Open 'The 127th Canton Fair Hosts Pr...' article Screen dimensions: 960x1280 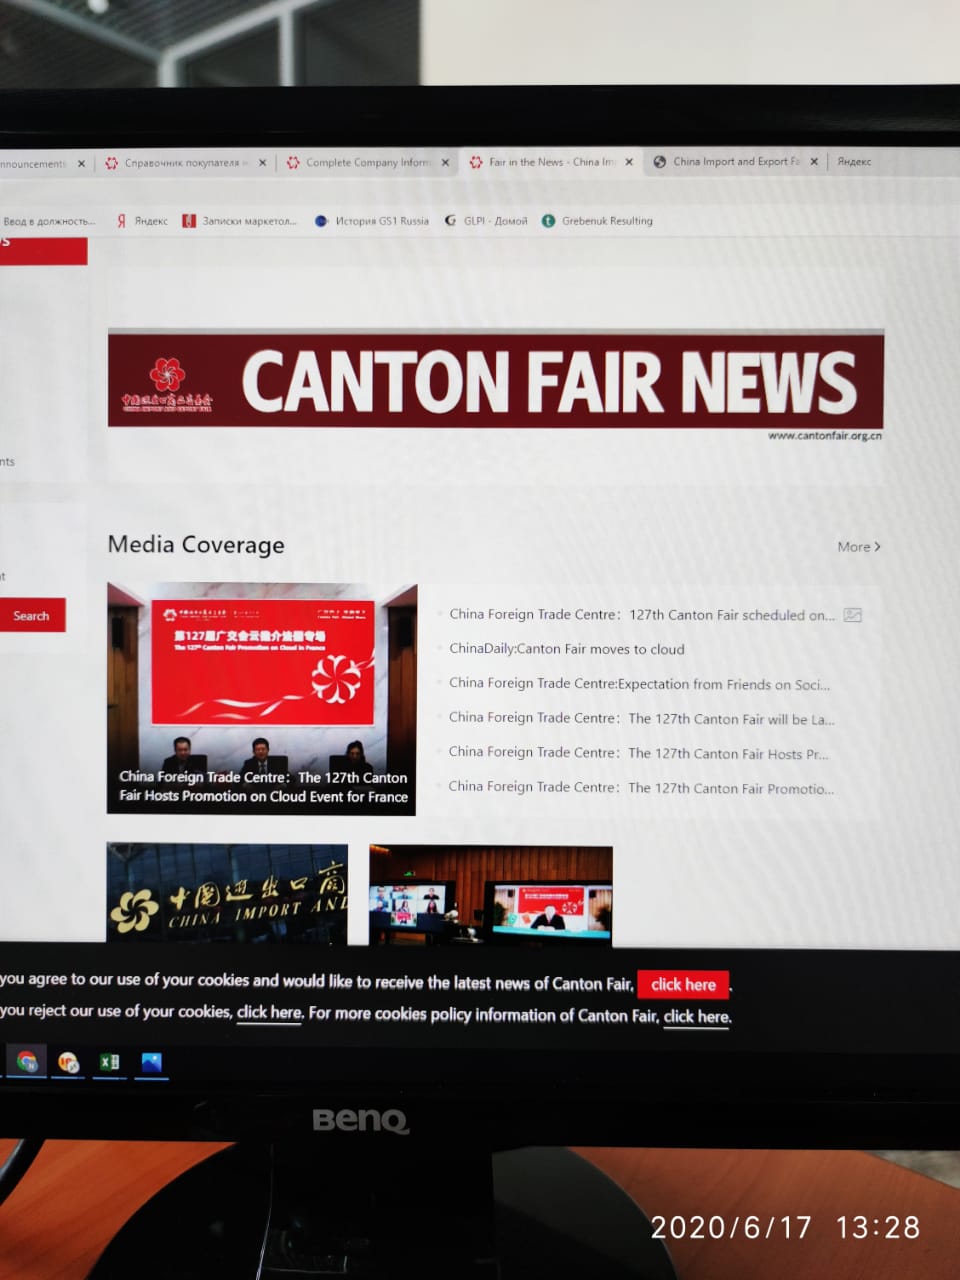pyautogui.click(x=639, y=753)
